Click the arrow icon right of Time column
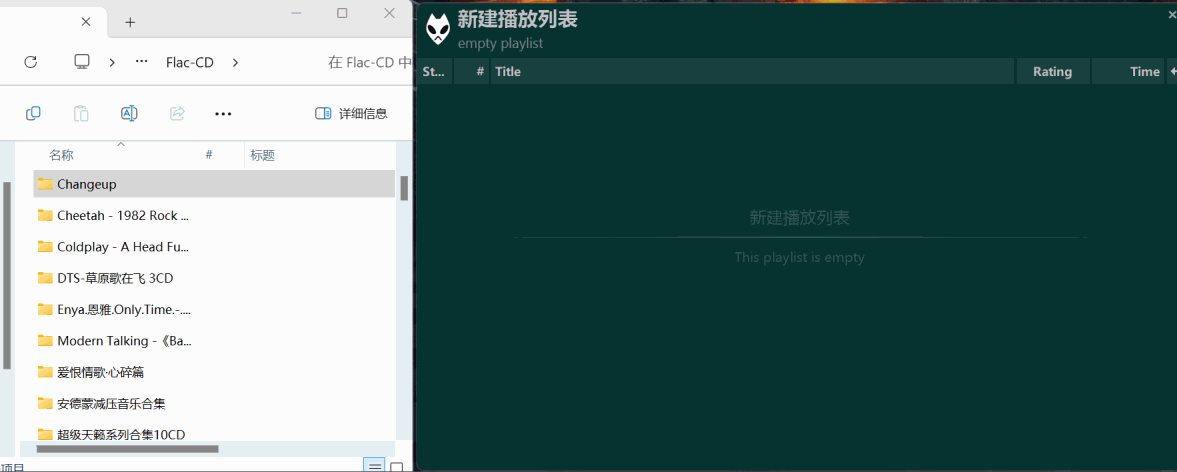This screenshot has height=472, width=1177. pos(1172,71)
